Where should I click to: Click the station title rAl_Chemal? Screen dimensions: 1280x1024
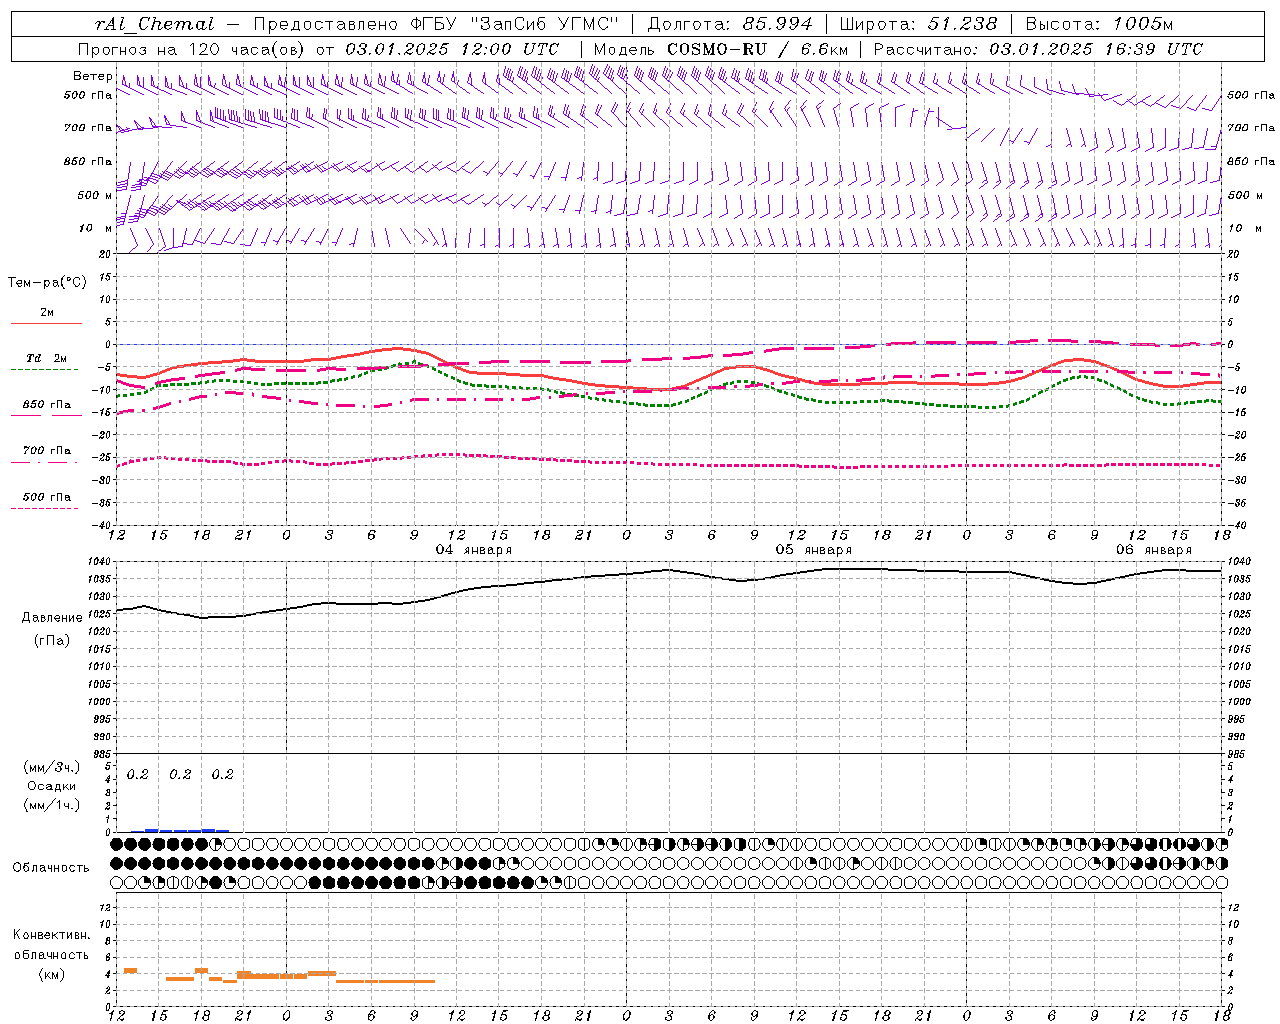pos(154,24)
